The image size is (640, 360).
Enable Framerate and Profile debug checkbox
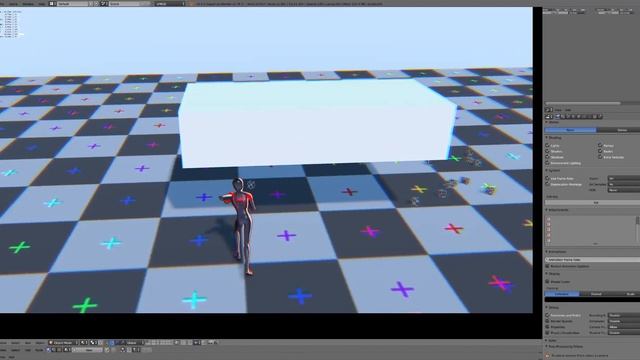pos(547,315)
